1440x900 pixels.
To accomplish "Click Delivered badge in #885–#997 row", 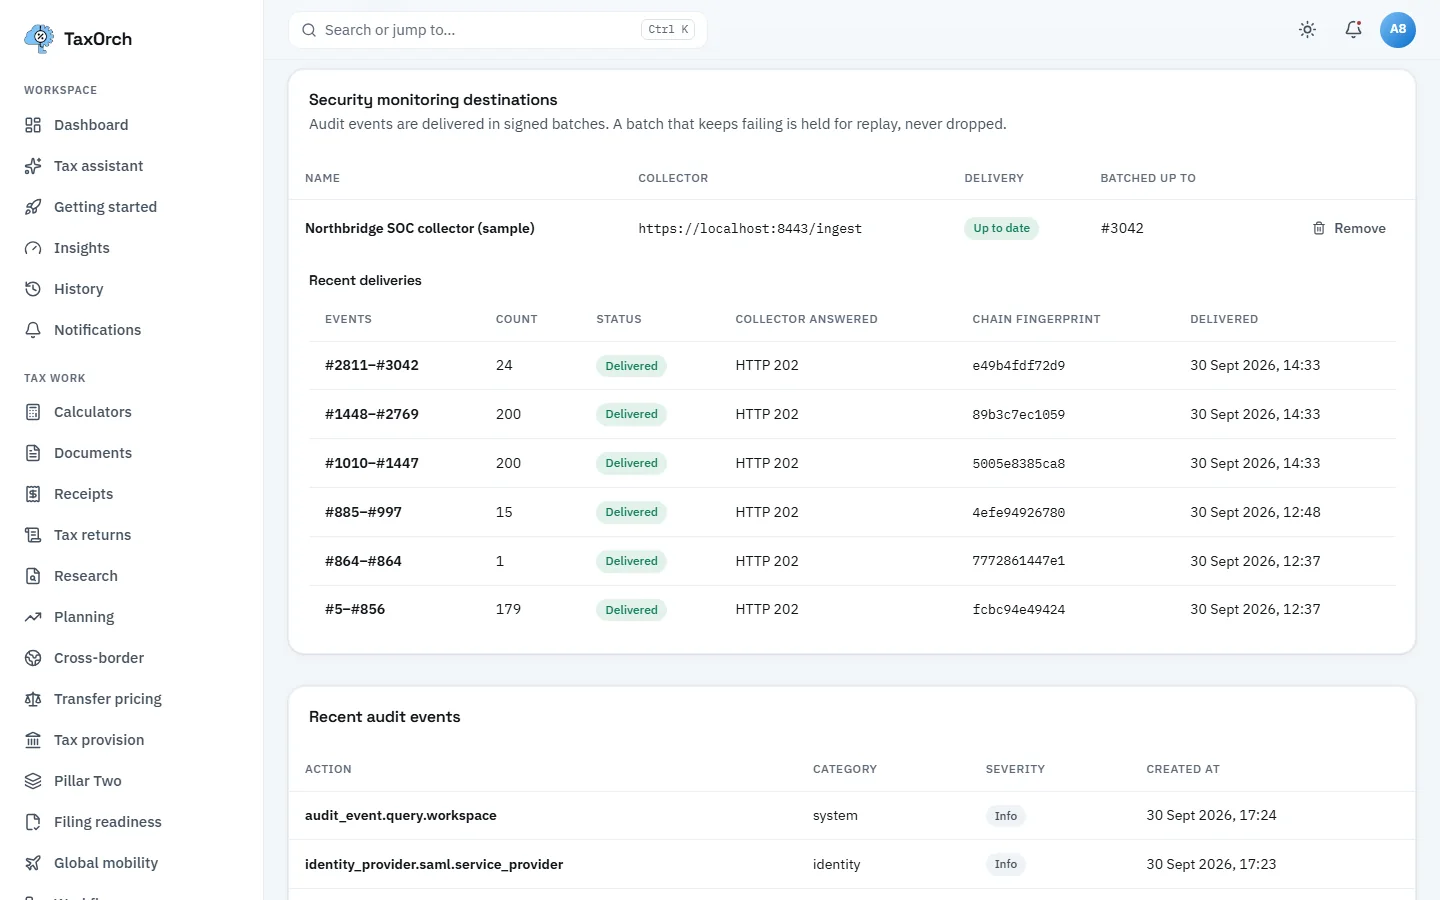I will 631,512.
